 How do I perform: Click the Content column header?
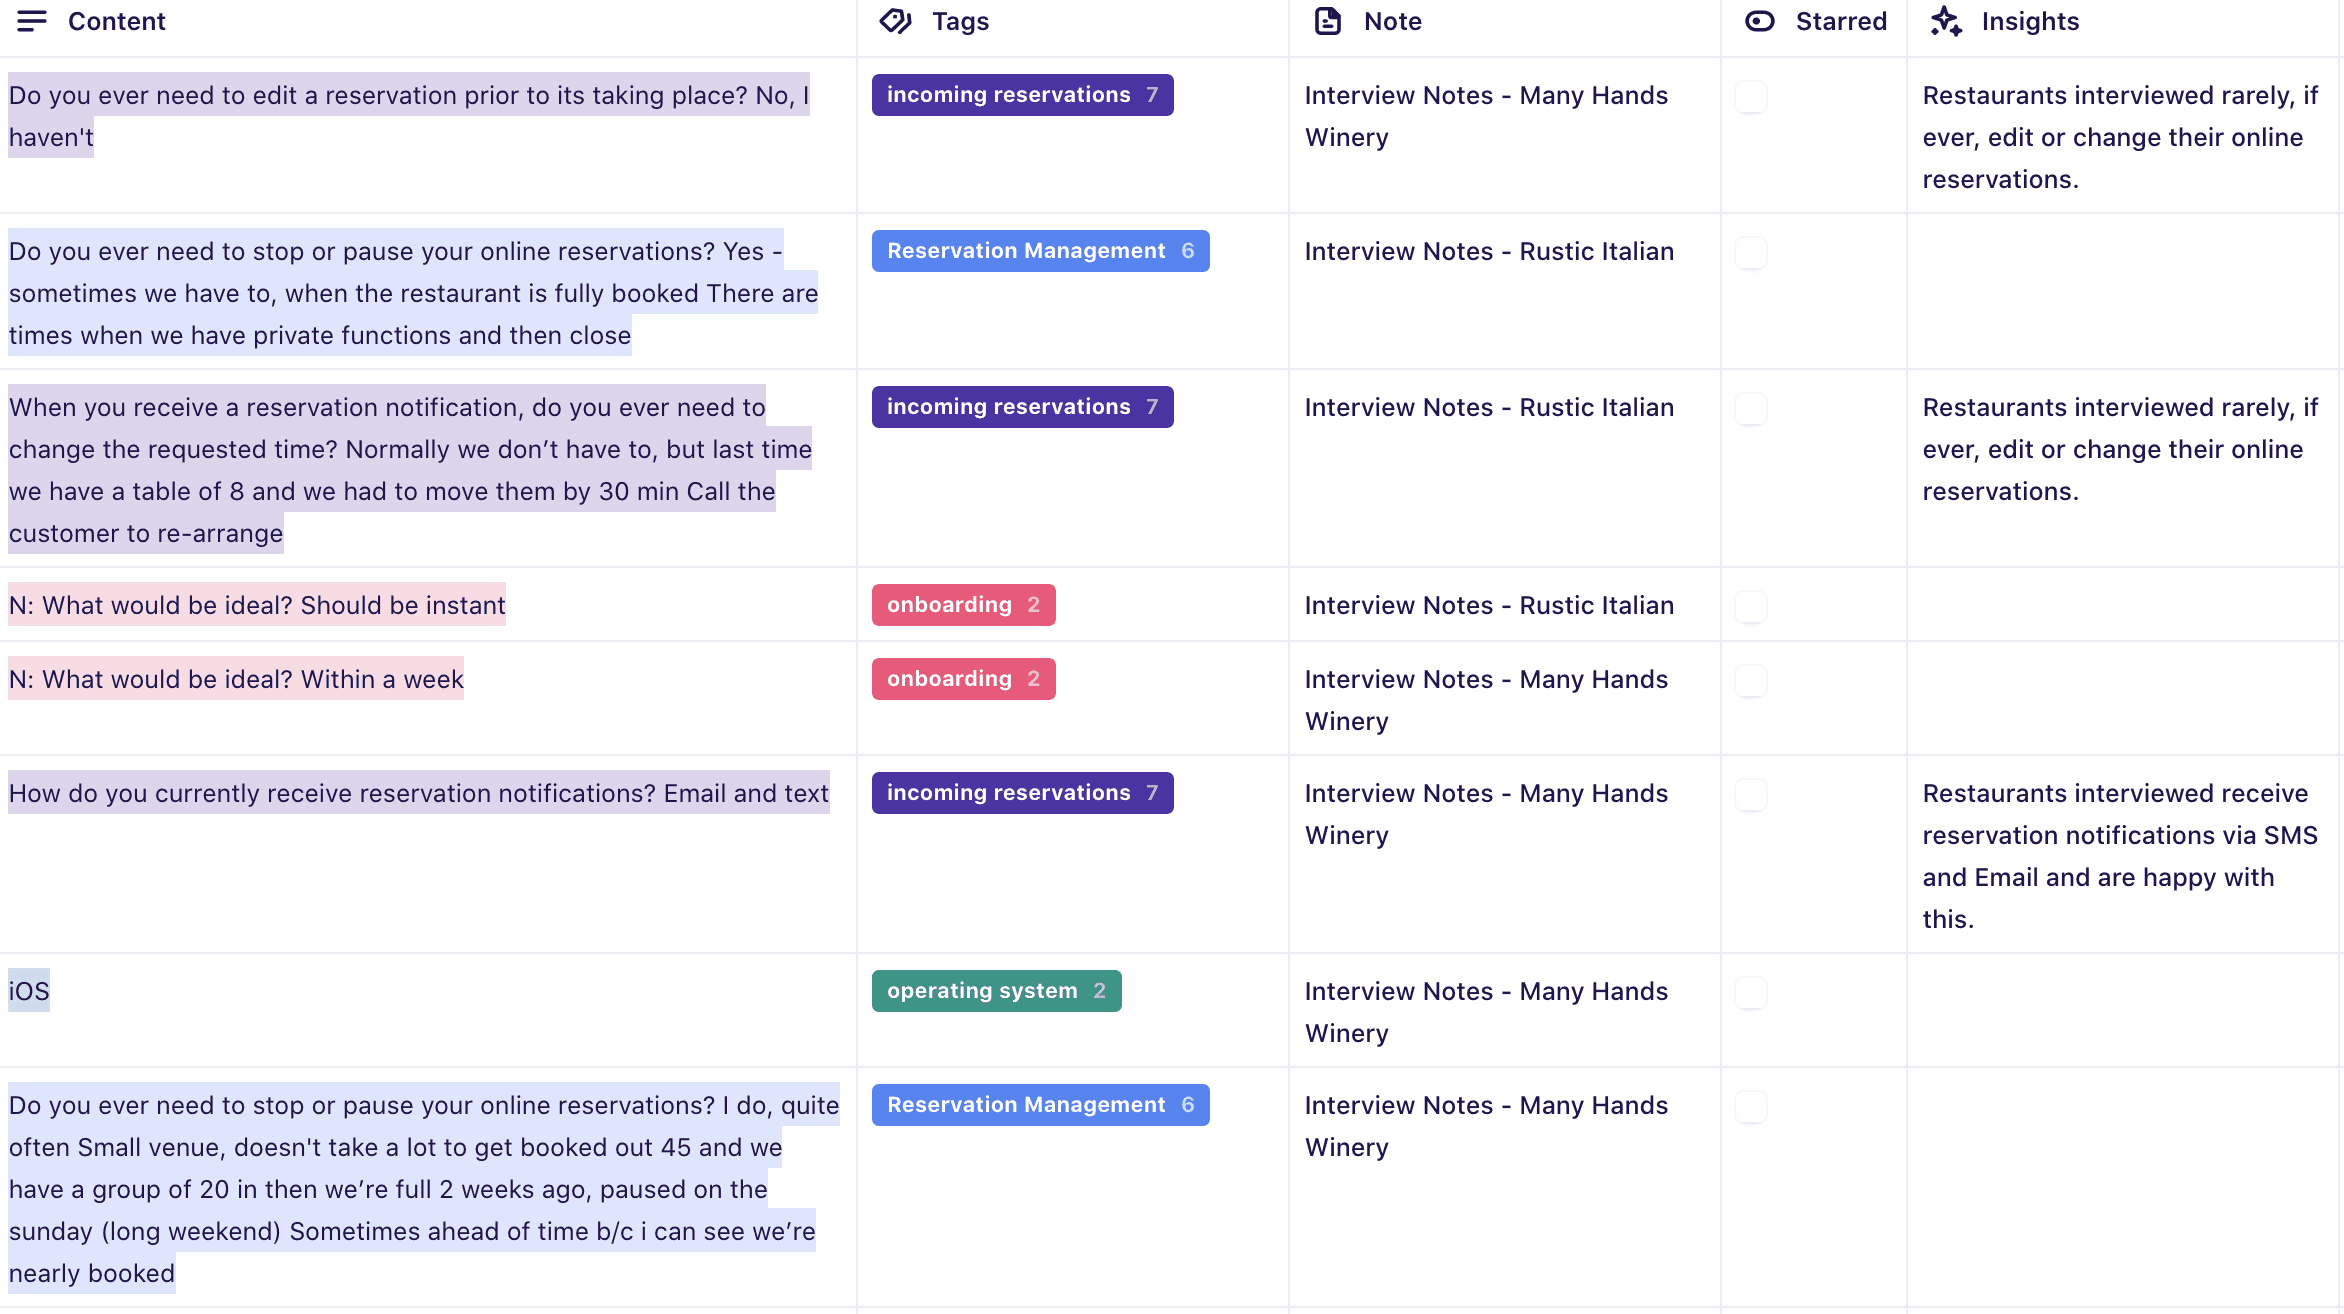(116, 21)
